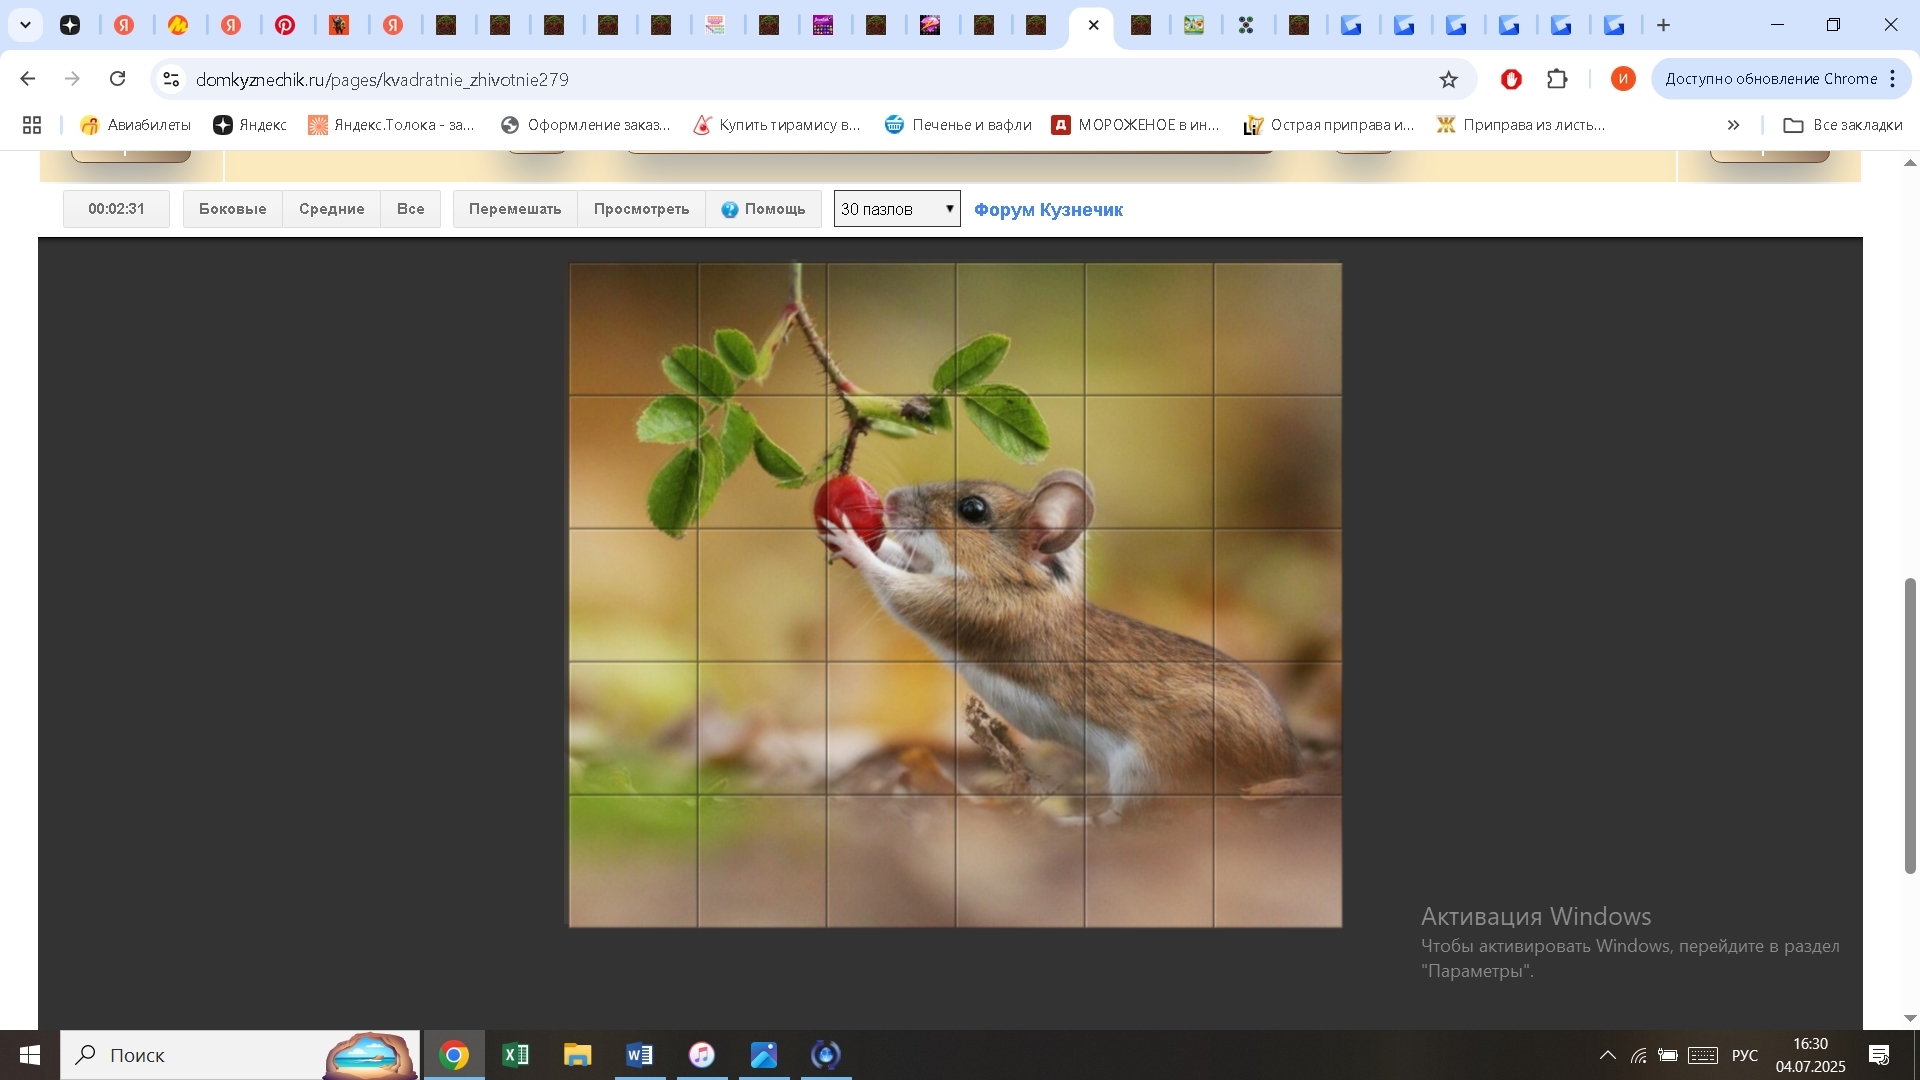Click the page vertical scrollbar thumb
Screen dimensions: 1920x1080
click(x=1910, y=726)
